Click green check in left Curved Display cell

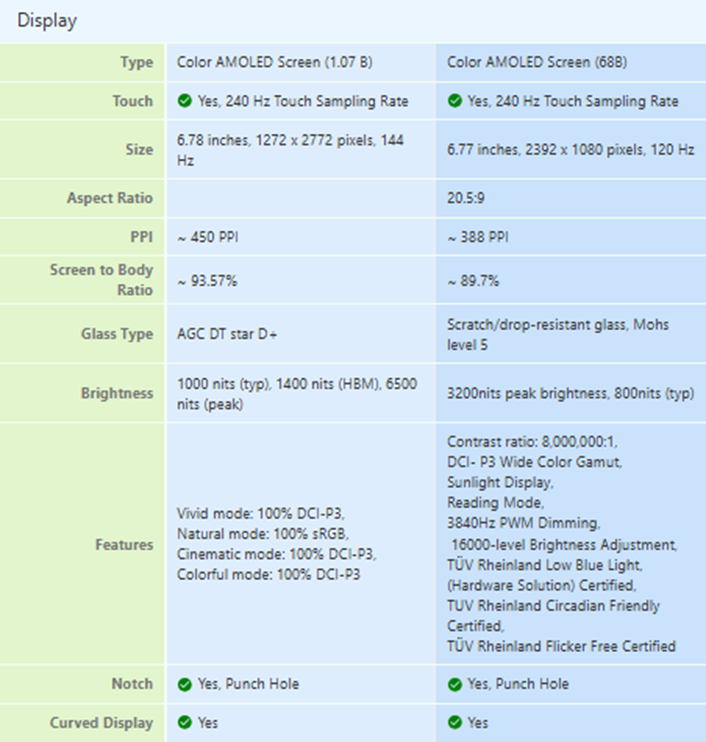(184, 722)
